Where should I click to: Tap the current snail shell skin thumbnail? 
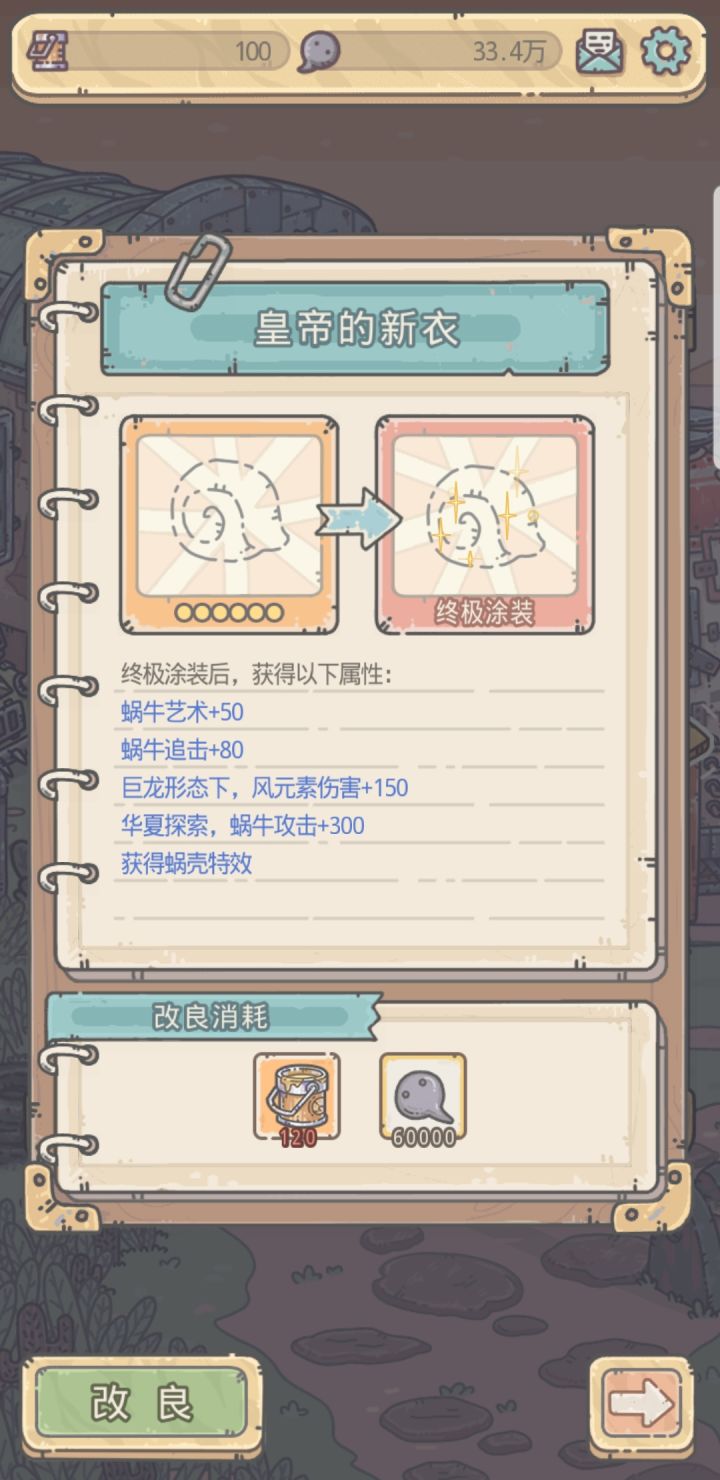(x=229, y=525)
